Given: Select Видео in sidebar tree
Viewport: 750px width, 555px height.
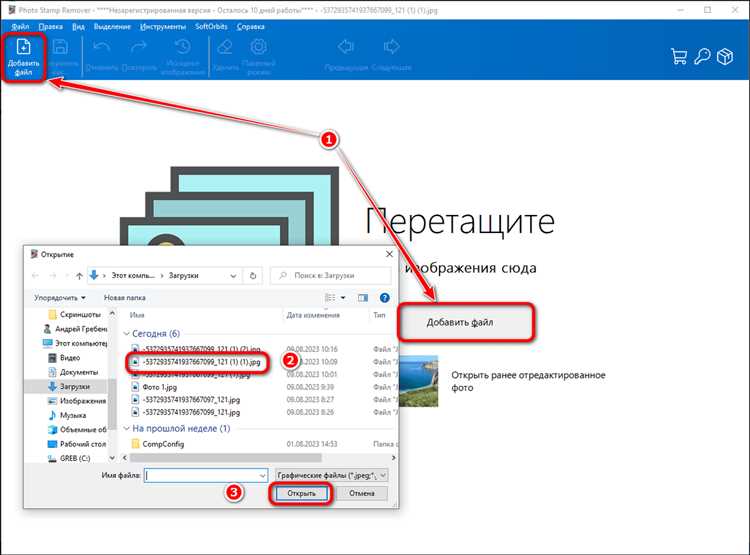Looking at the screenshot, I should 64,357.
